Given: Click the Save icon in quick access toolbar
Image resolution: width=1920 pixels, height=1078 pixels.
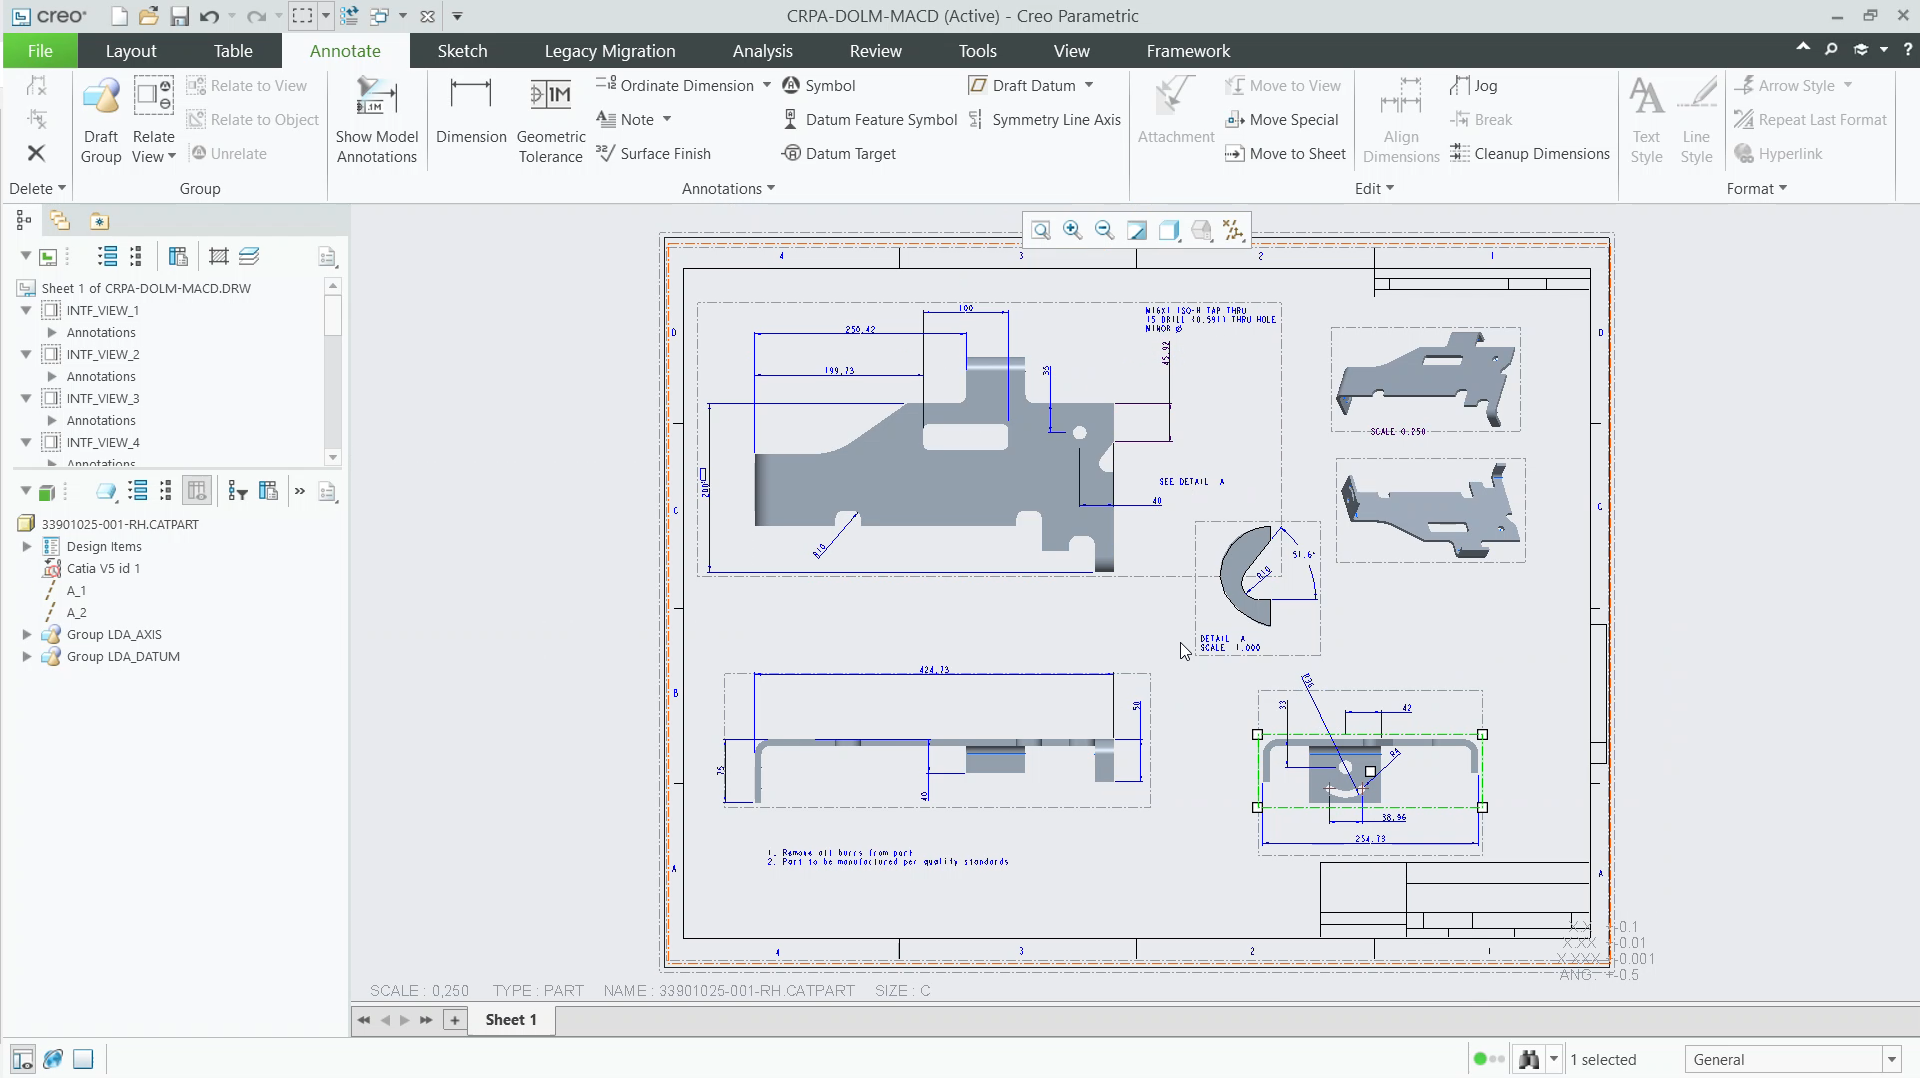Looking at the screenshot, I should pyautogui.click(x=179, y=16).
